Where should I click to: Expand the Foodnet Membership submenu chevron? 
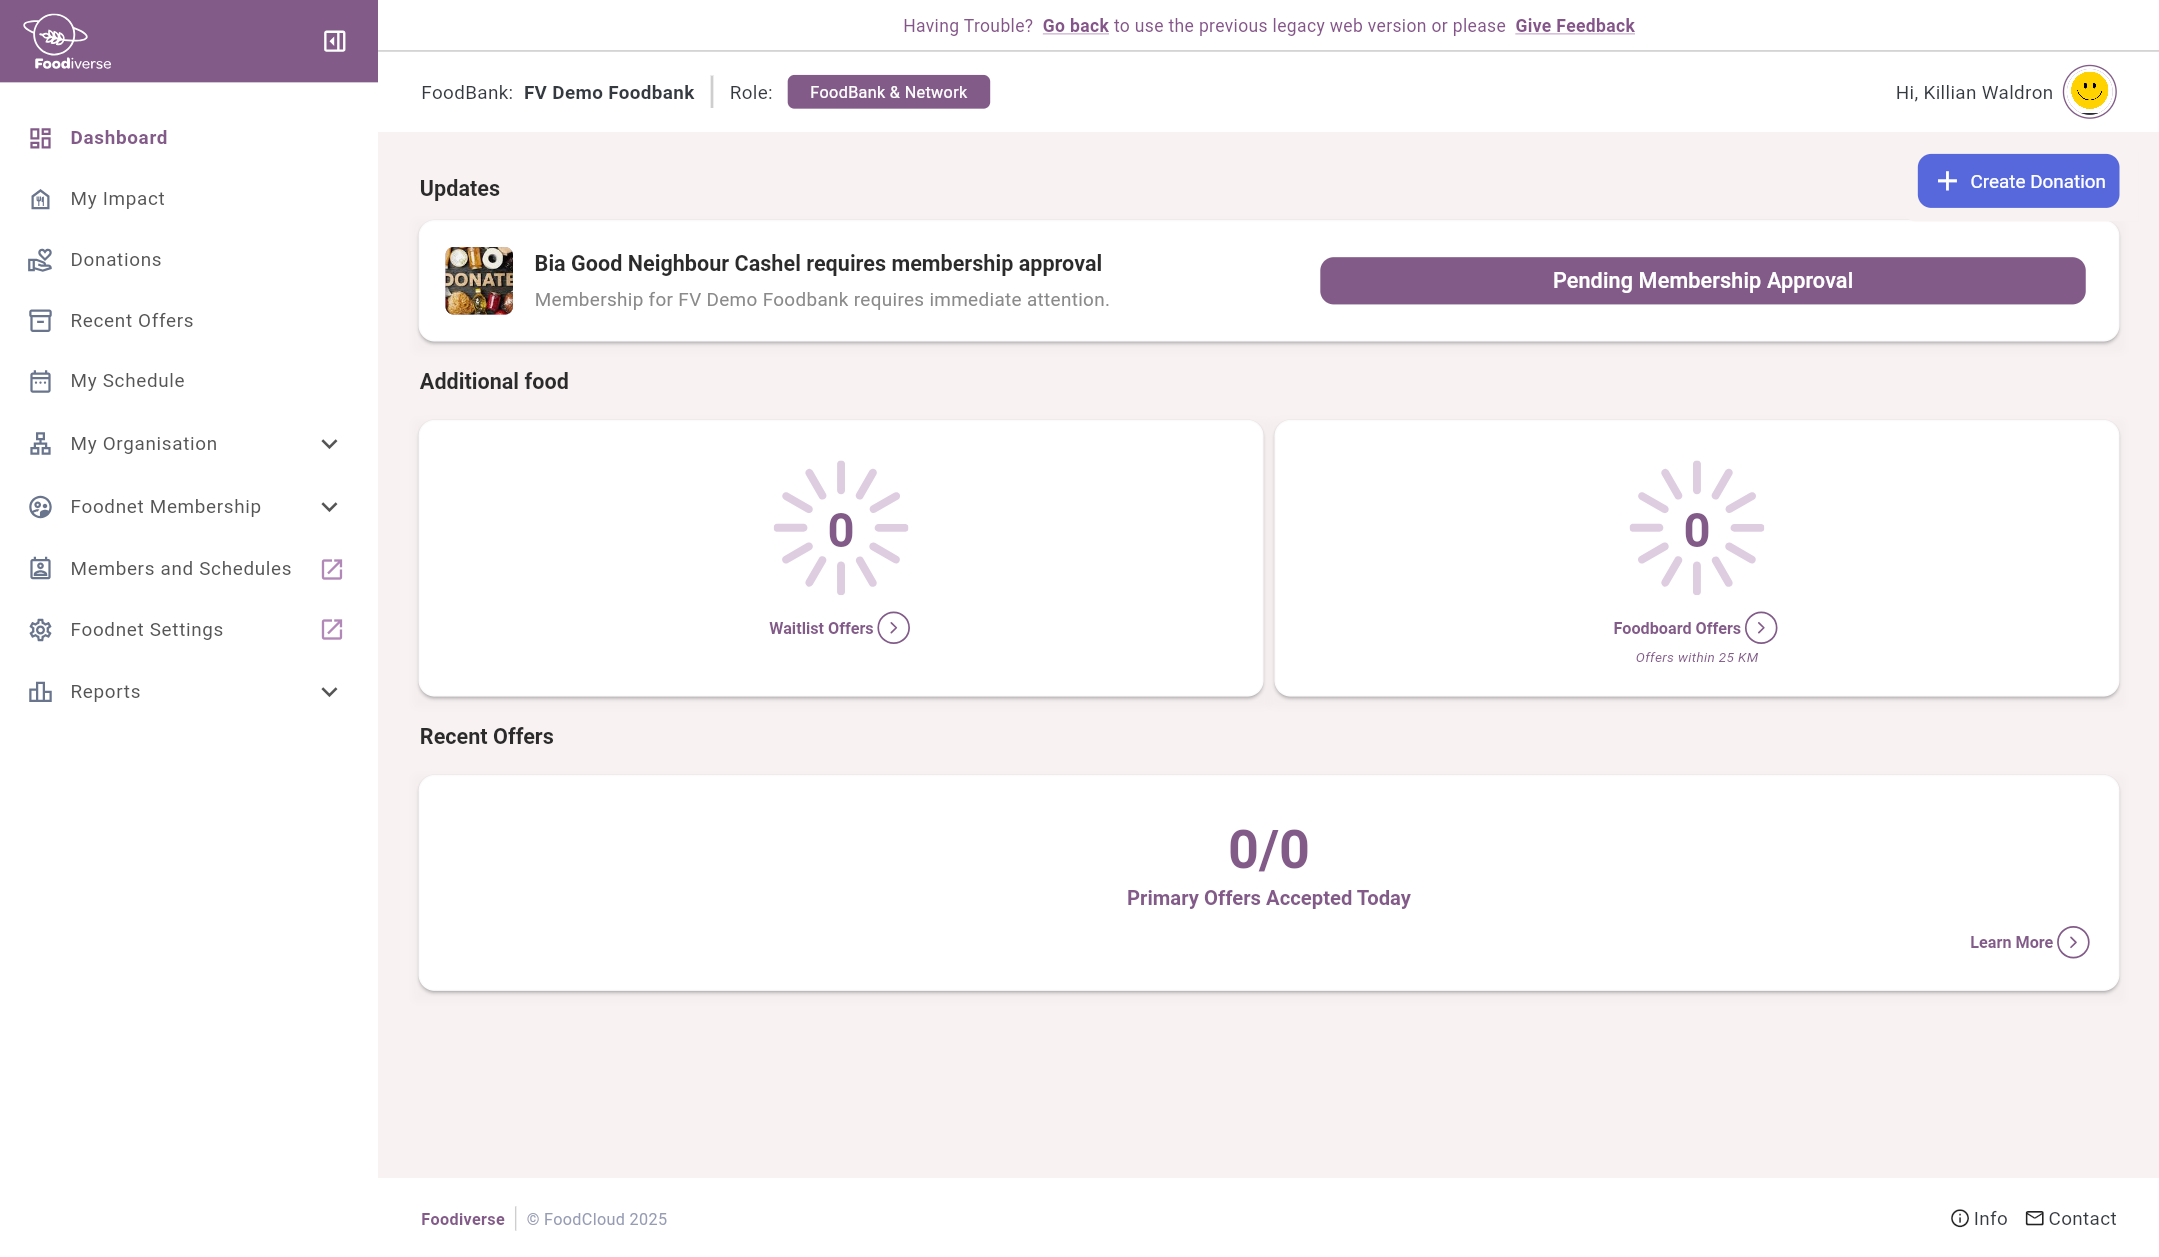tap(329, 507)
